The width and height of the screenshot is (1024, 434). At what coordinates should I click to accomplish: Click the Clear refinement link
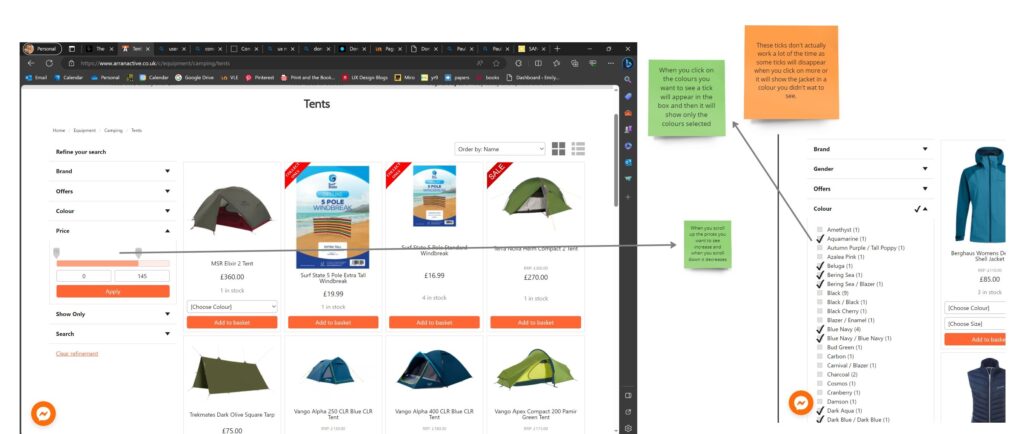point(77,354)
